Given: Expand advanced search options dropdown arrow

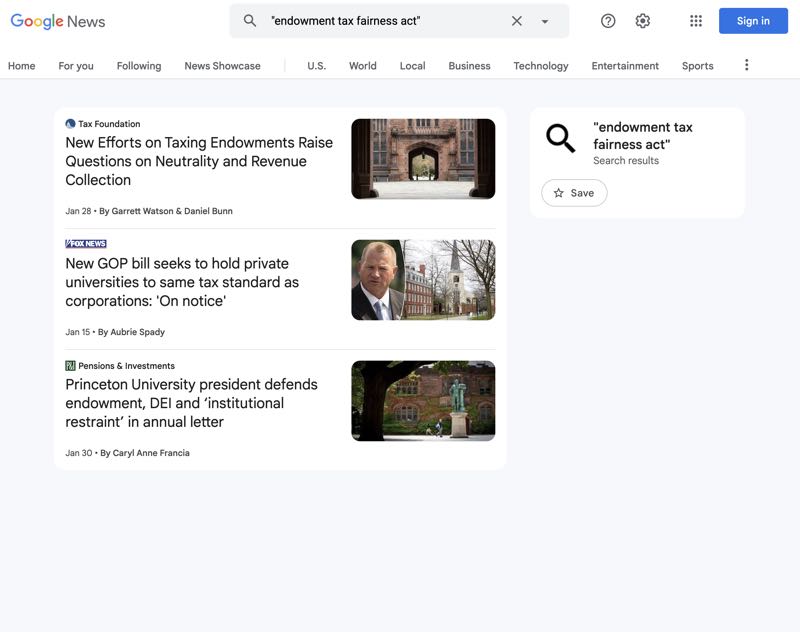Looking at the screenshot, I should [x=545, y=21].
